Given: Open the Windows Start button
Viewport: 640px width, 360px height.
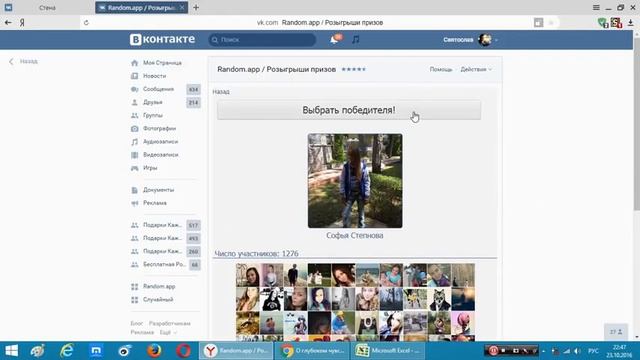Looking at the screenshot, I should click(11, 351).
